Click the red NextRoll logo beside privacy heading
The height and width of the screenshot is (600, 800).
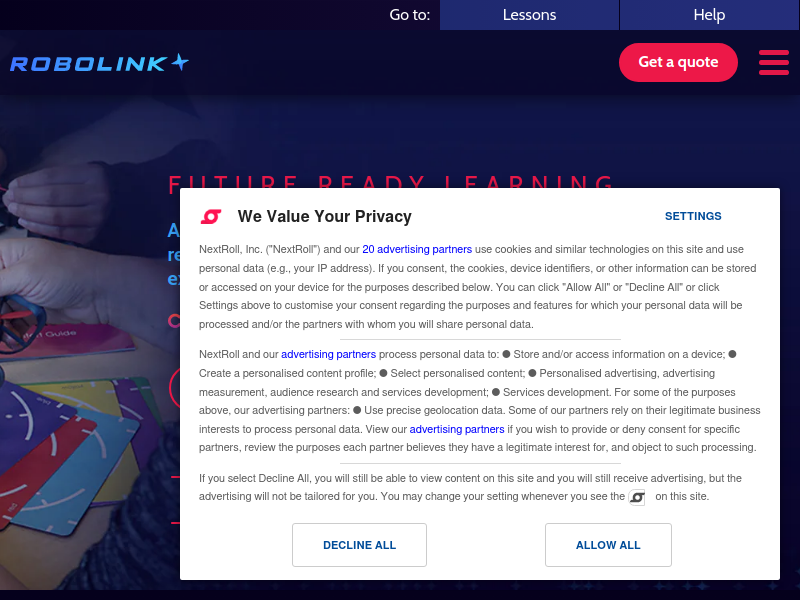211,217
